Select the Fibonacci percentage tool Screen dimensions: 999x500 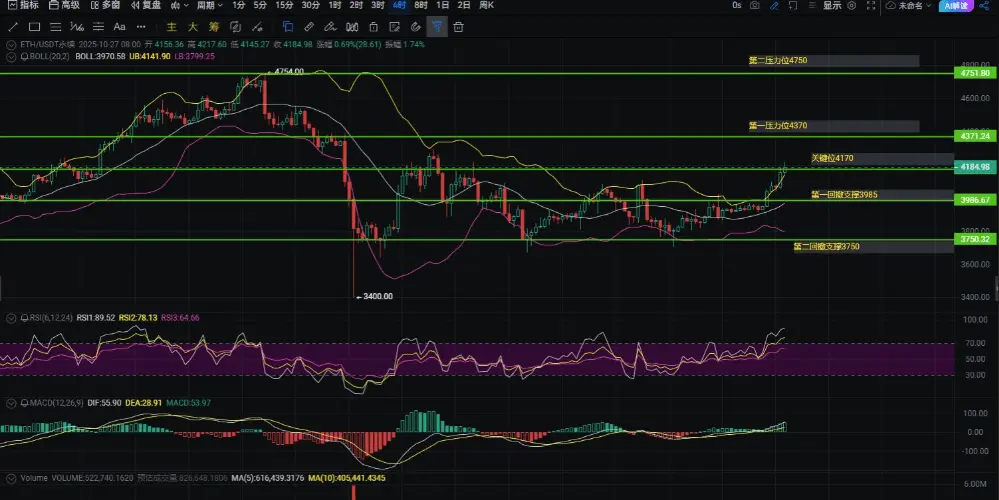[x=76, y=27]
